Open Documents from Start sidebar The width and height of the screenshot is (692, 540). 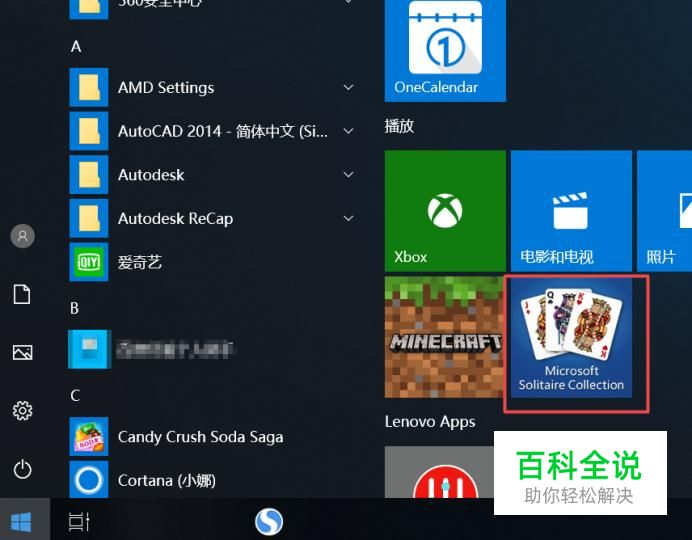tap(22, 294)
